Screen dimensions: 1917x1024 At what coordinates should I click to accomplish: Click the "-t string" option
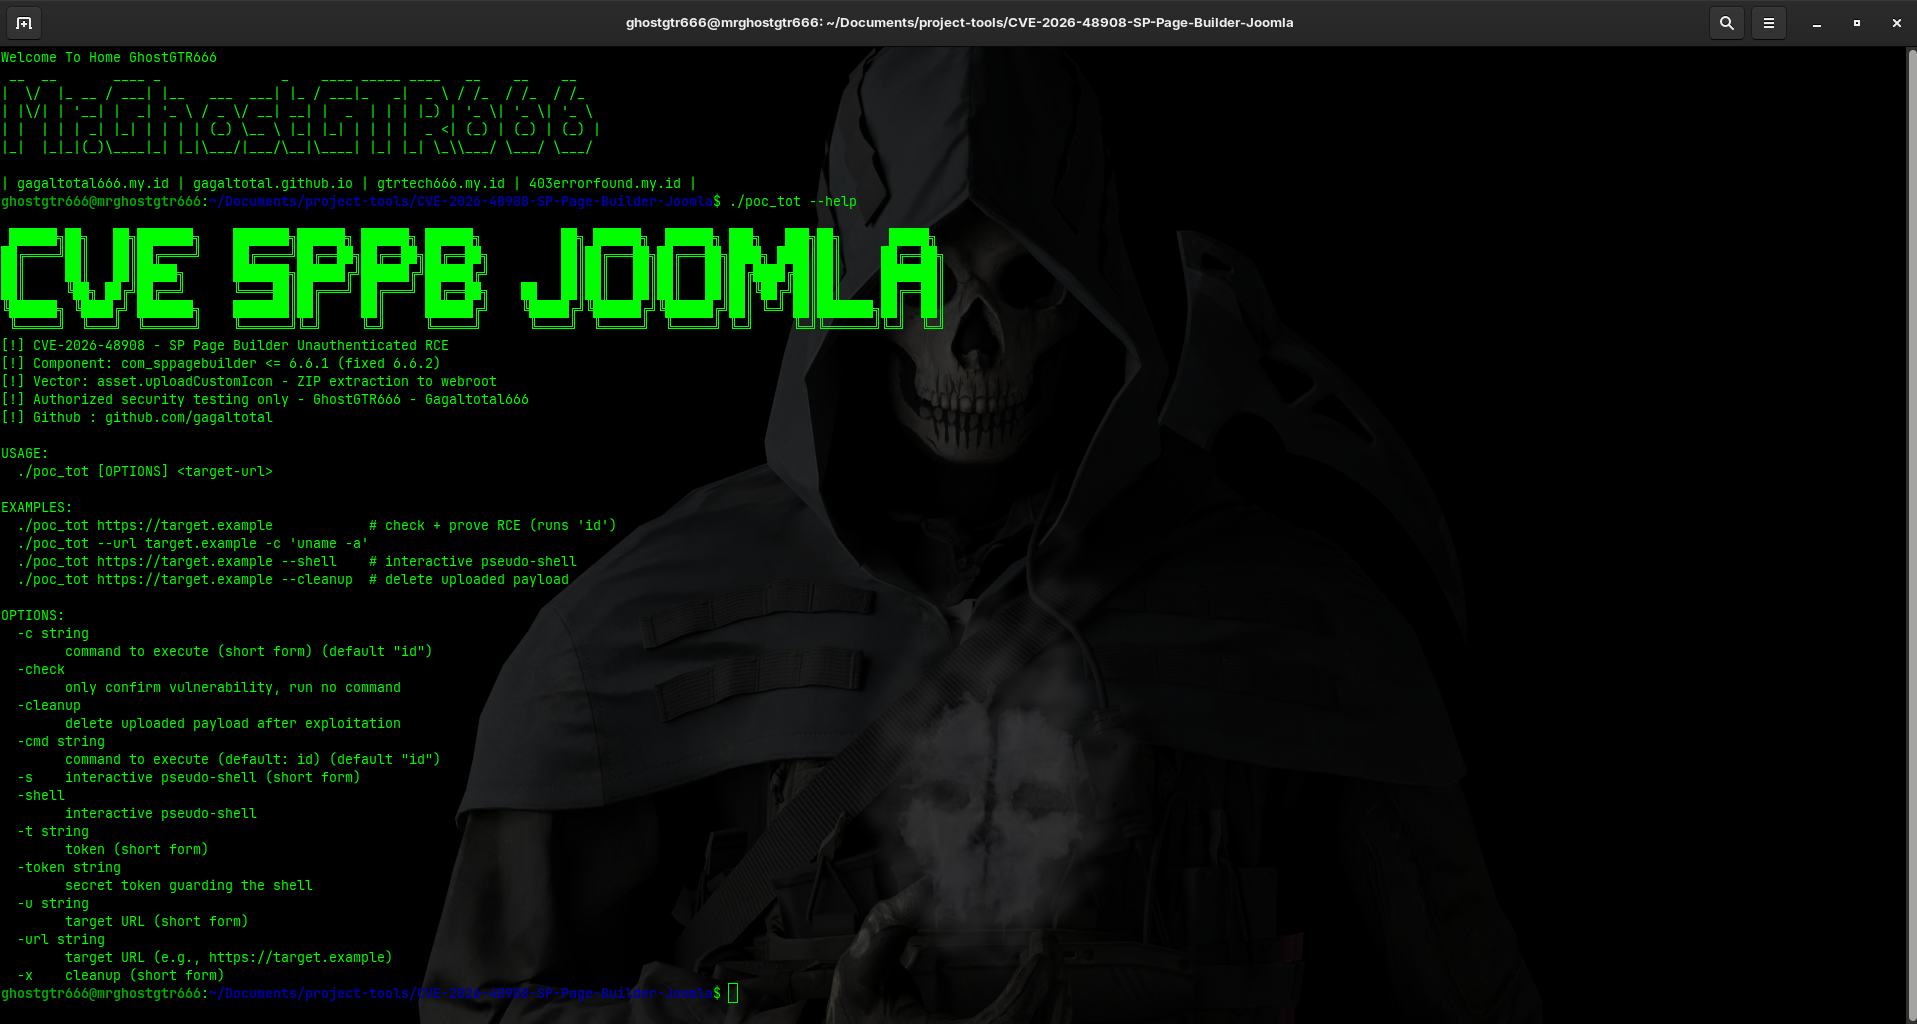(53, 831)
